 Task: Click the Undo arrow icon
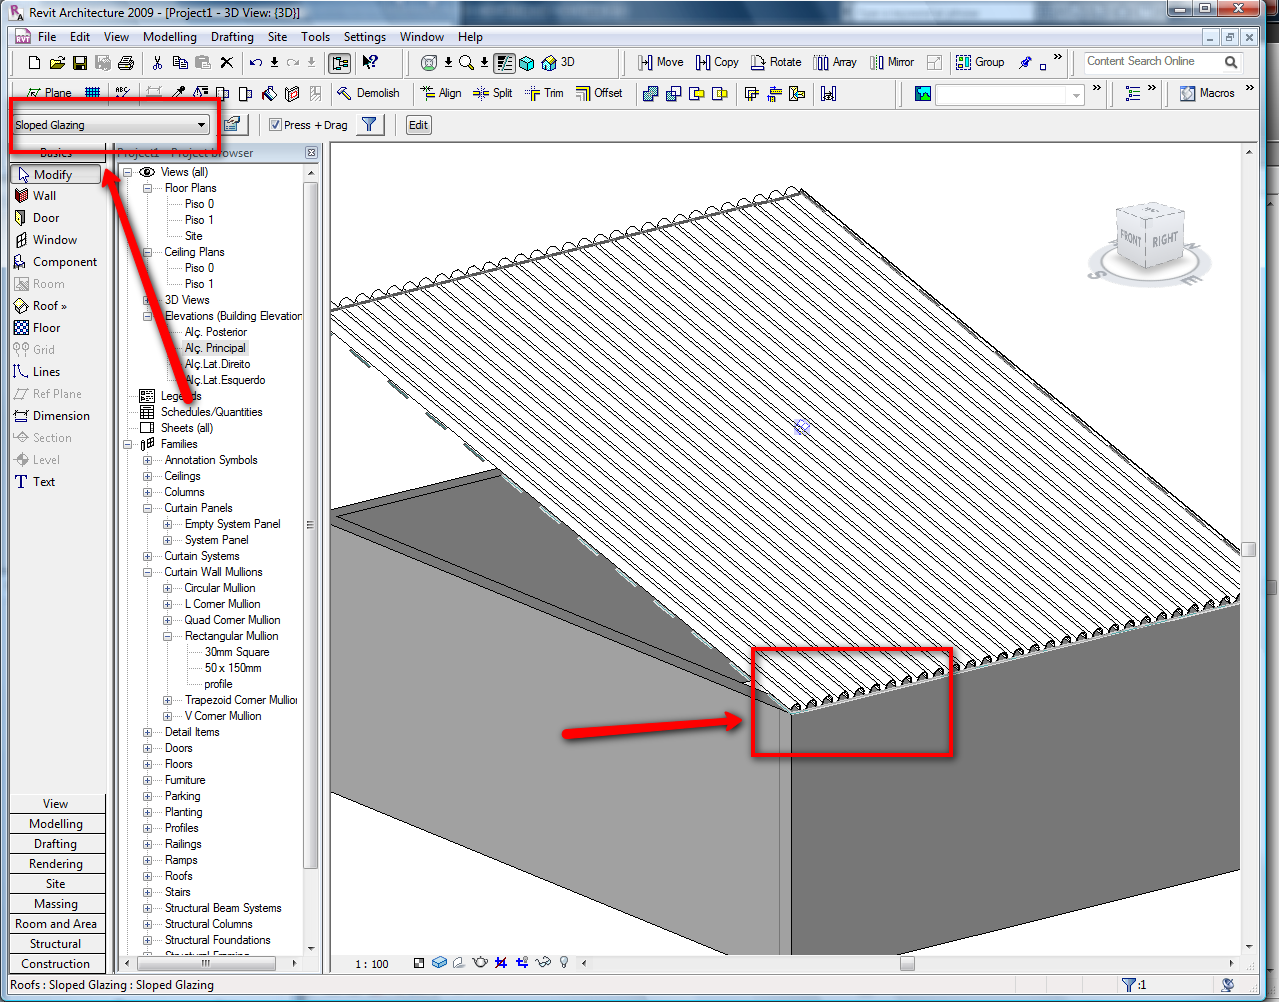click(x=256, y=63)
